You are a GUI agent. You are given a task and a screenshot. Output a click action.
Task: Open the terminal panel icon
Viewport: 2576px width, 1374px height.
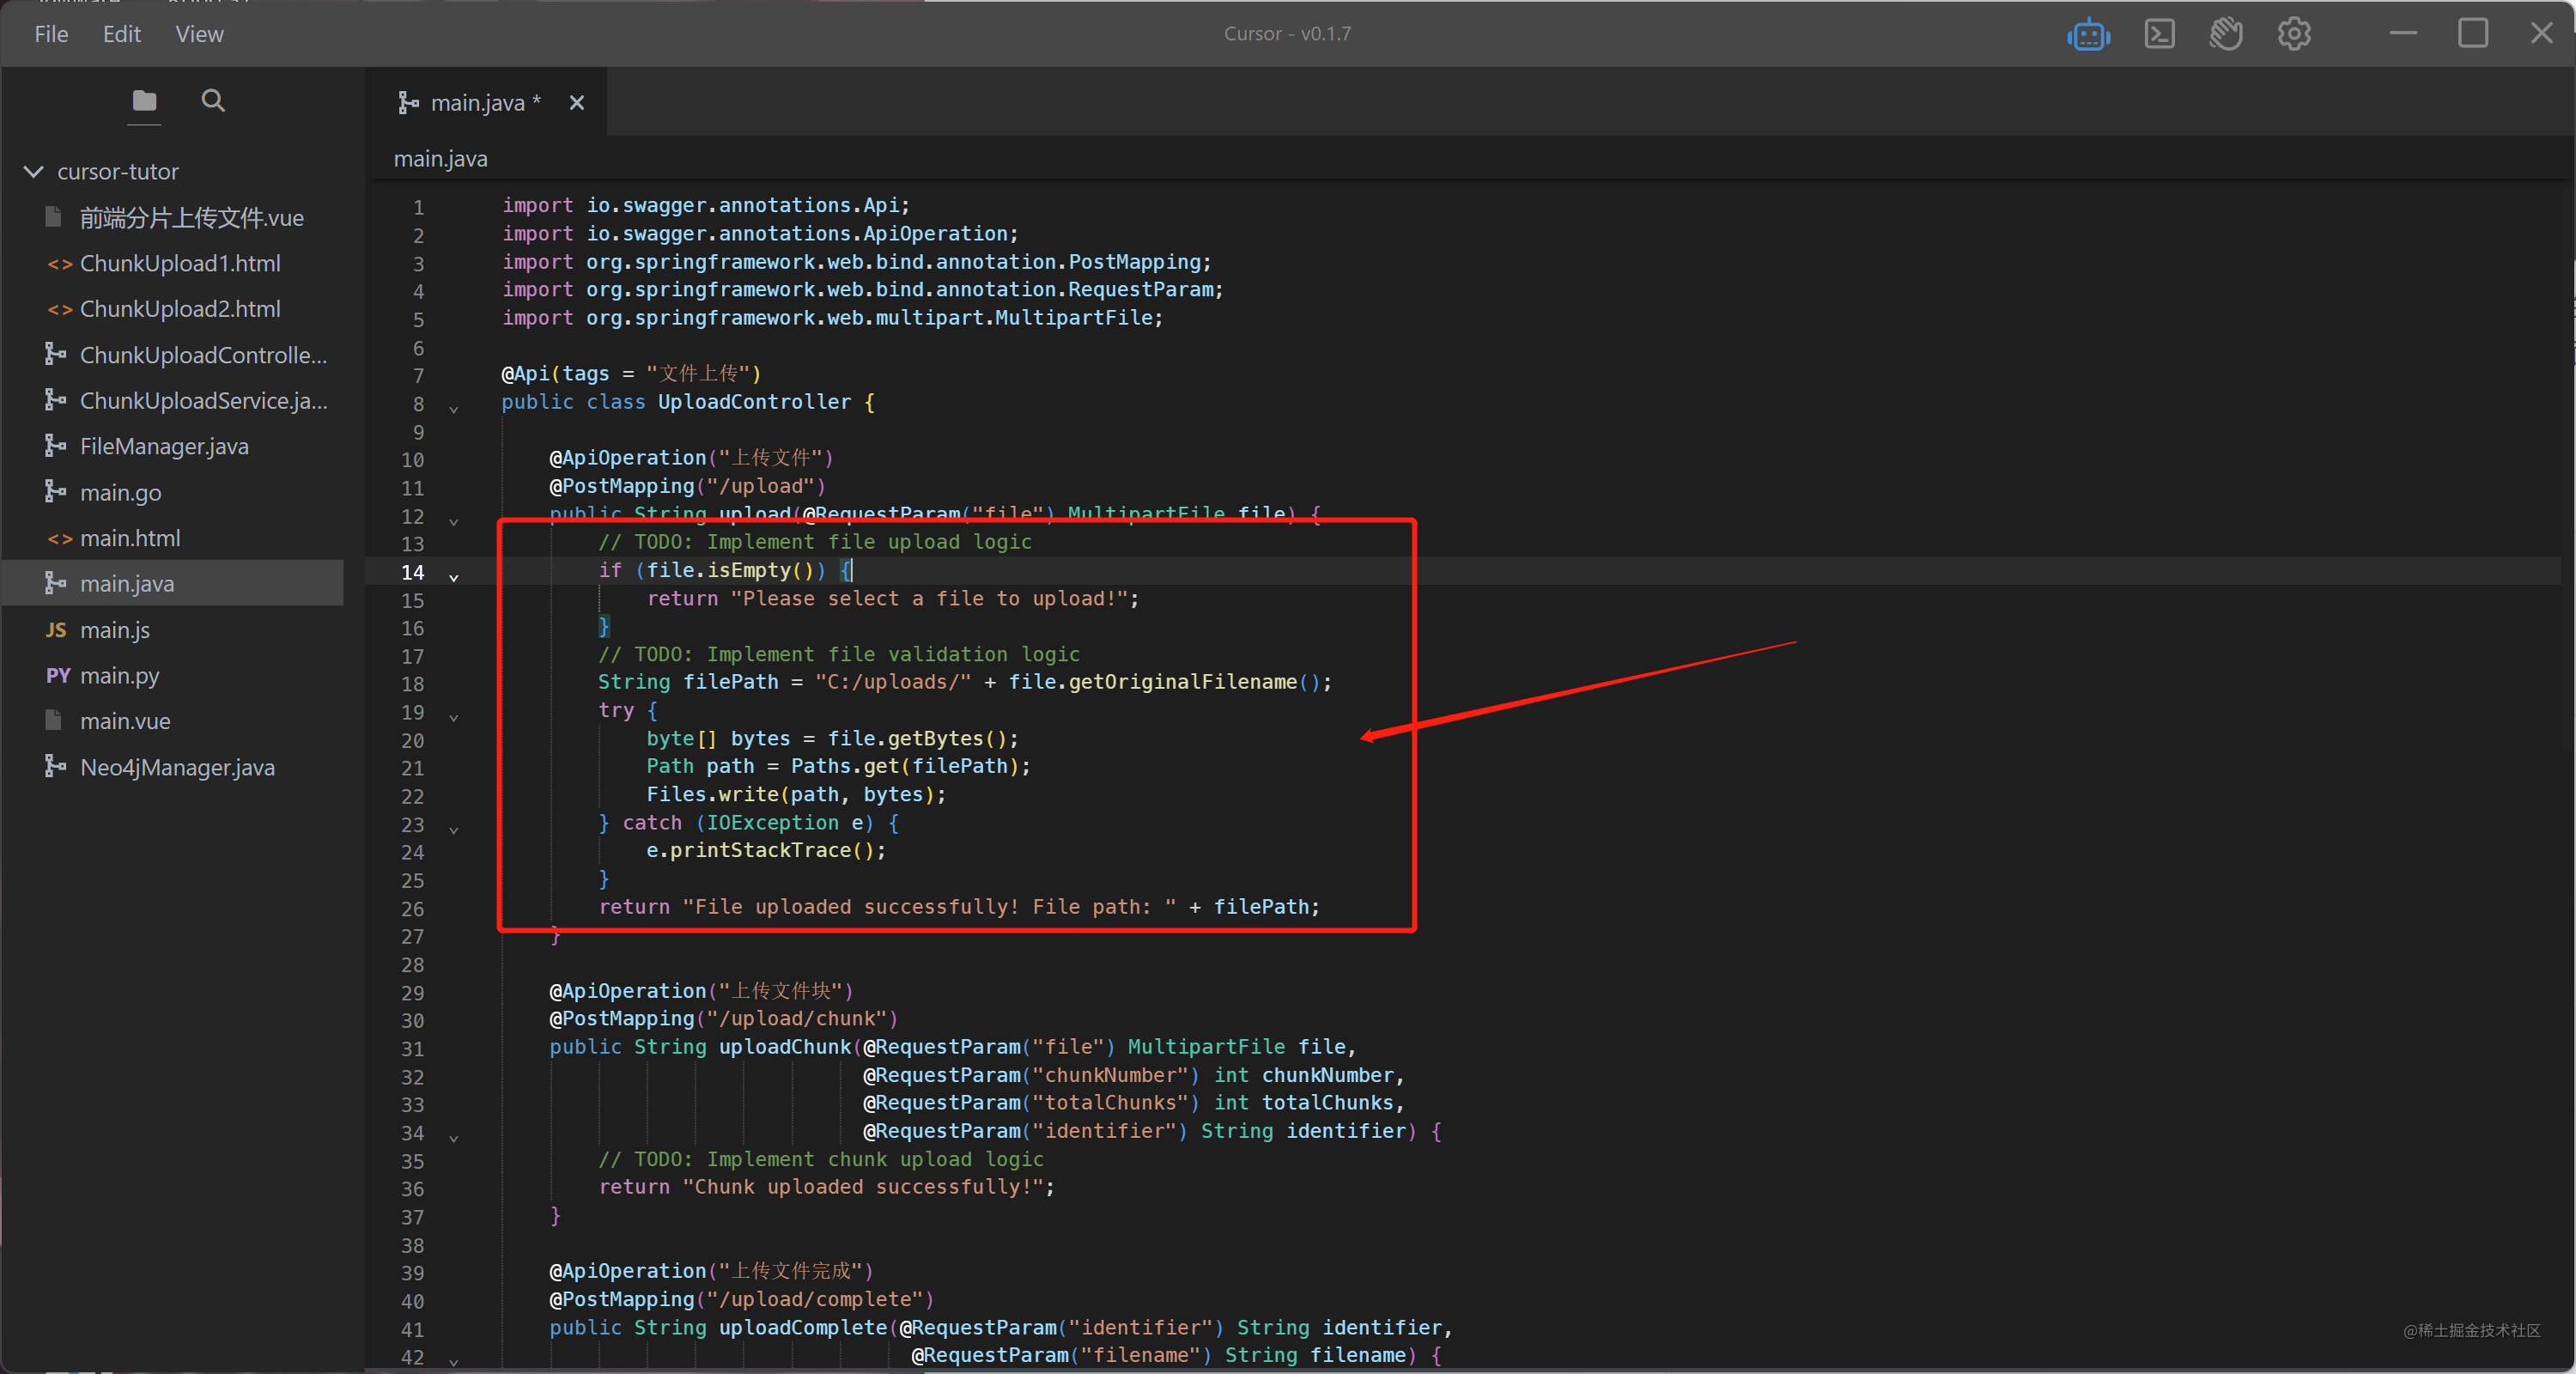2159,35
